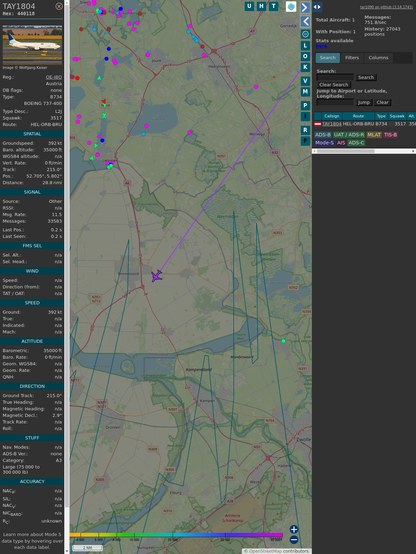The image size is (416, 554).
Task: Switch to the Columns tab
Action: (378, 58)
